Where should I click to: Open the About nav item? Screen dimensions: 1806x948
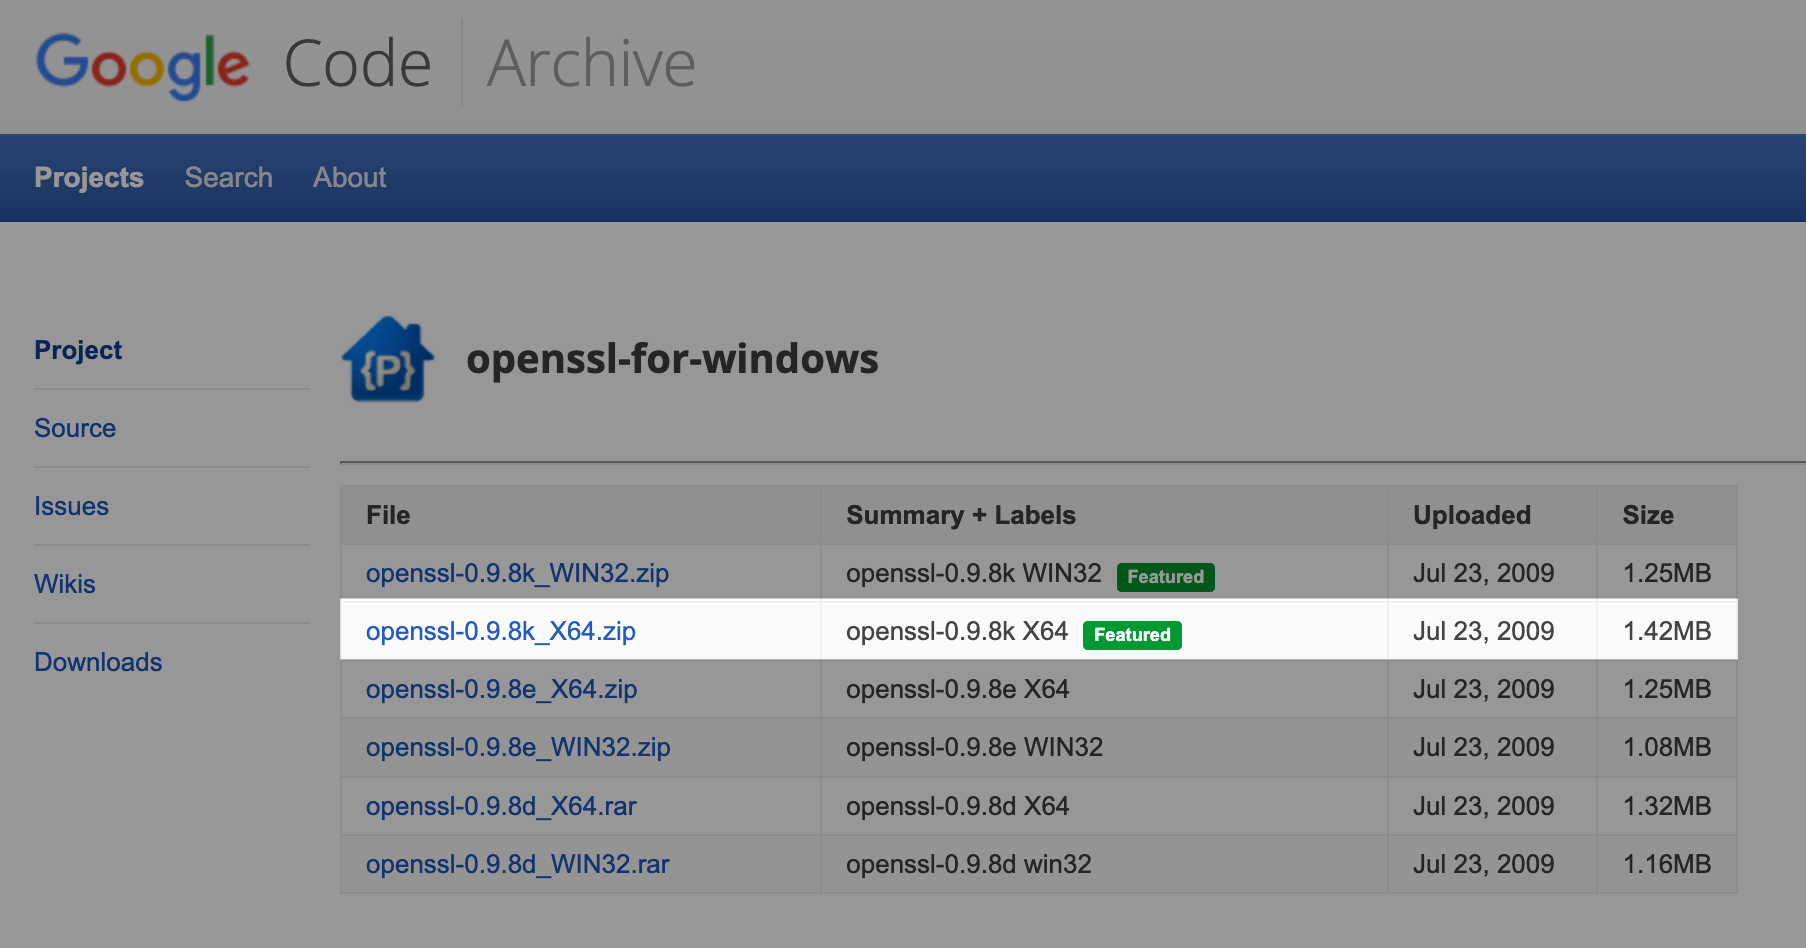(x=350, y=177)
